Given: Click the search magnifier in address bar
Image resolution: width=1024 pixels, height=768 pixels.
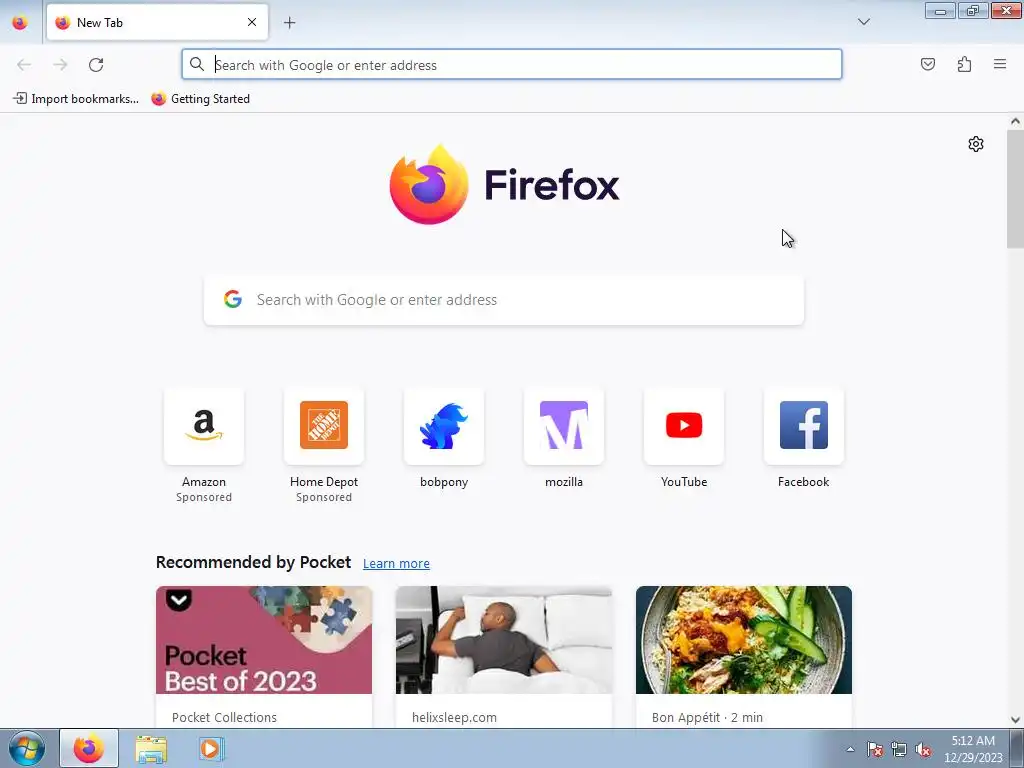Looking at the screenshot, I should click(197, 64).
